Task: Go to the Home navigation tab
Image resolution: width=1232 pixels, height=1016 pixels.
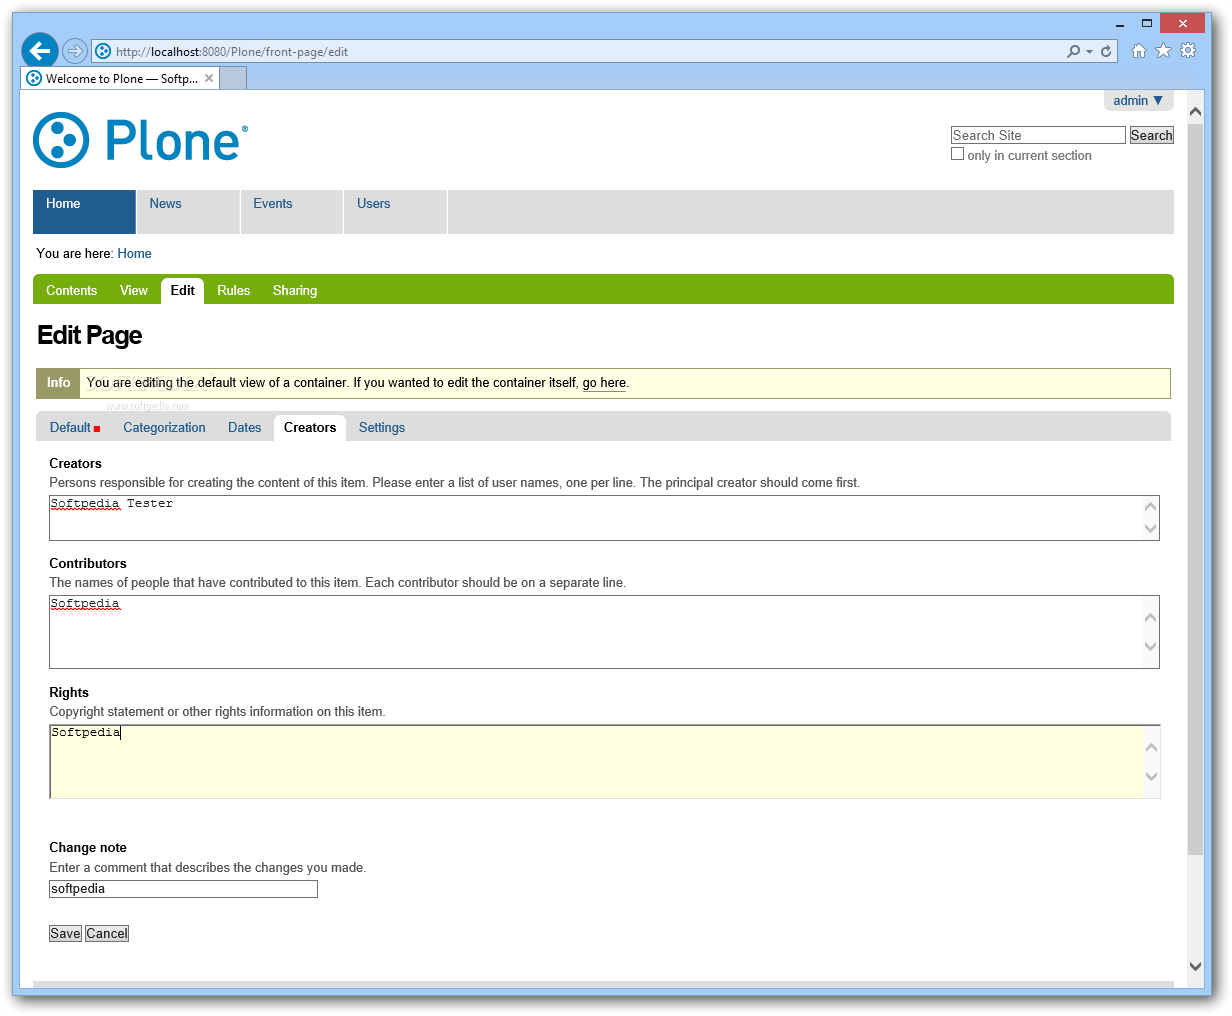Action: click(x=84, y=212)
